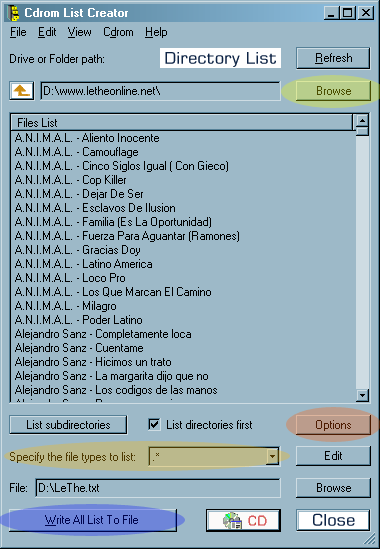Click the Refresh button
The height and width of the screenshot is (549, 380).
333,58
